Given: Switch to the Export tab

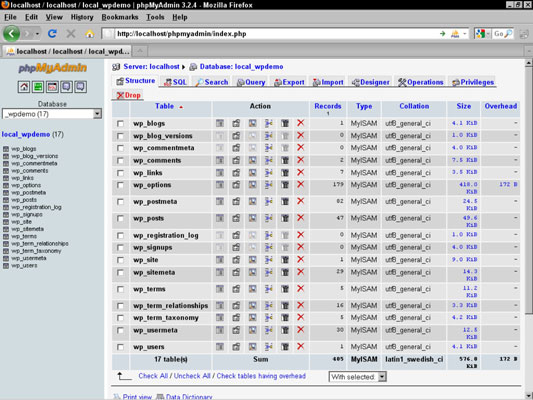Looking at the screenshot, I should 289,82.
